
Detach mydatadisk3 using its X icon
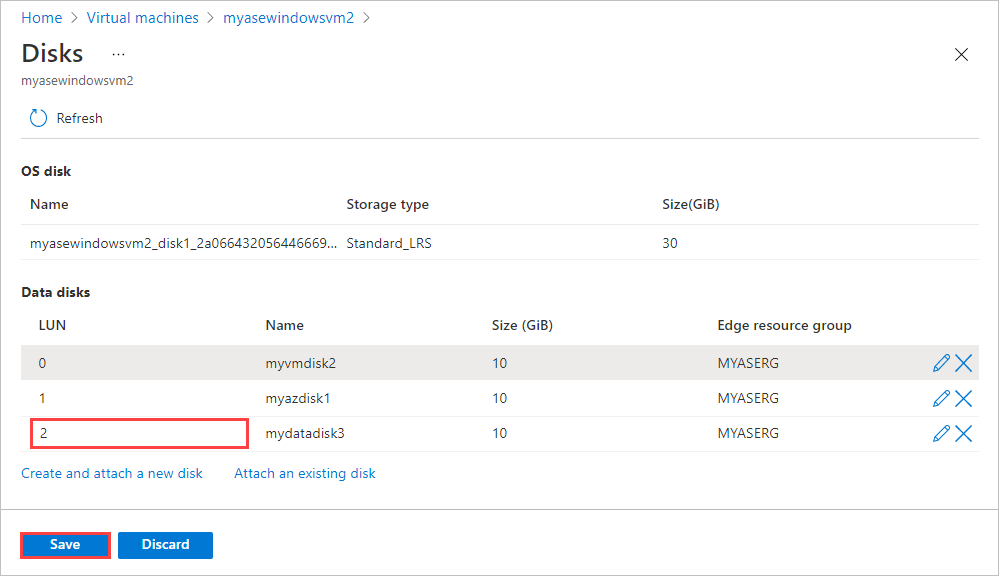click(963, 433)
